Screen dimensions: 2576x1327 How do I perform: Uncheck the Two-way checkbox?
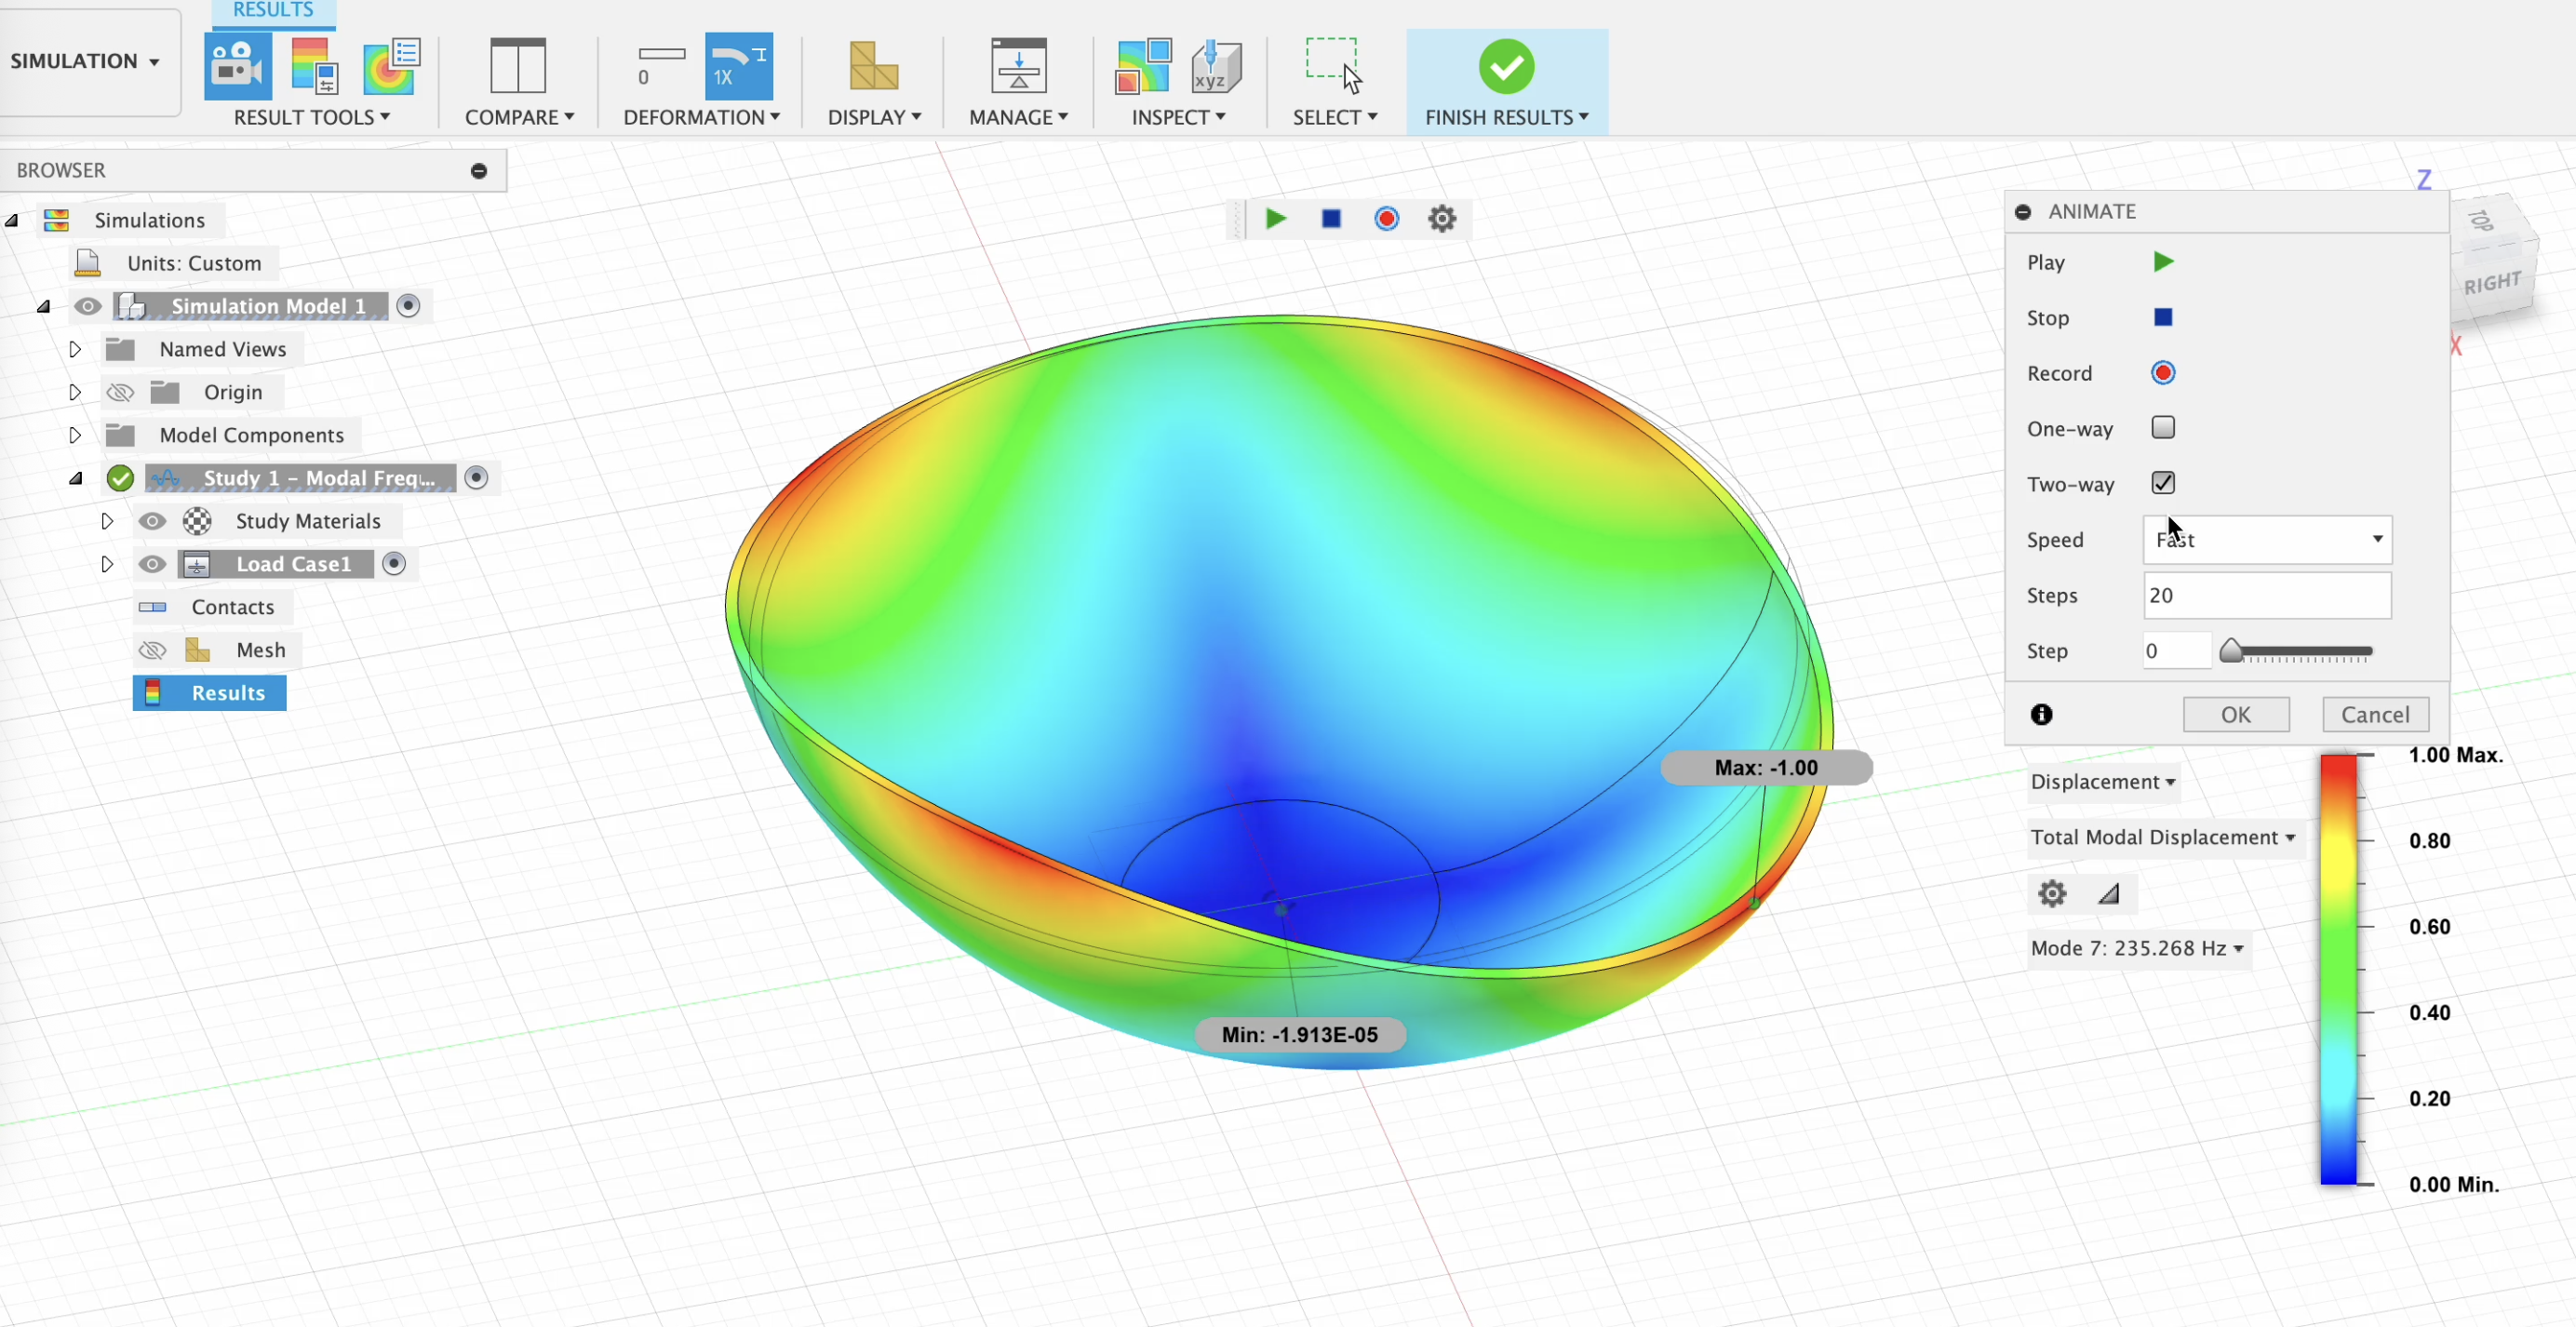click(x=2163, y=483)
